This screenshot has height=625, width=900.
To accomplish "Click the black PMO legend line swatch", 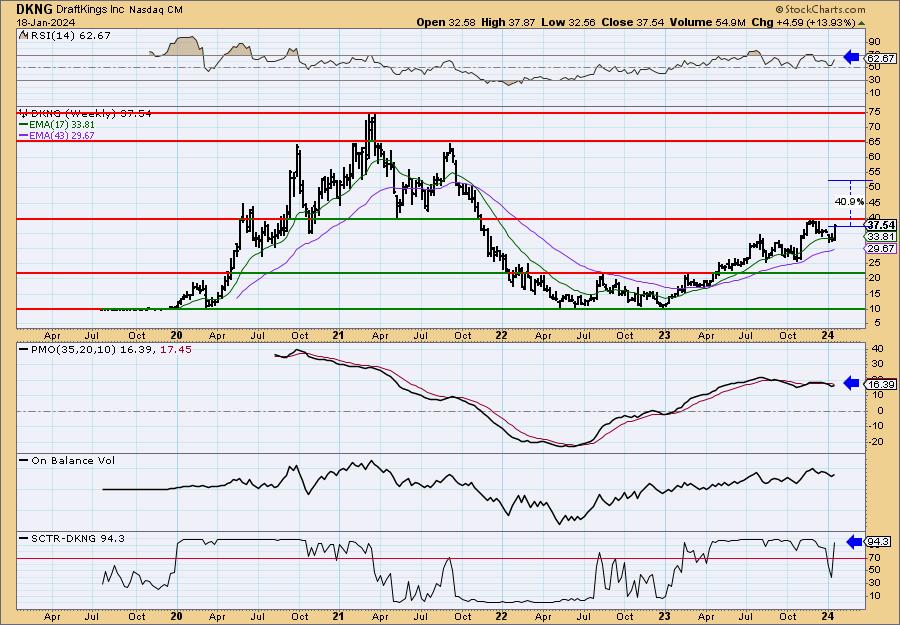I will [x=24, y=350].
